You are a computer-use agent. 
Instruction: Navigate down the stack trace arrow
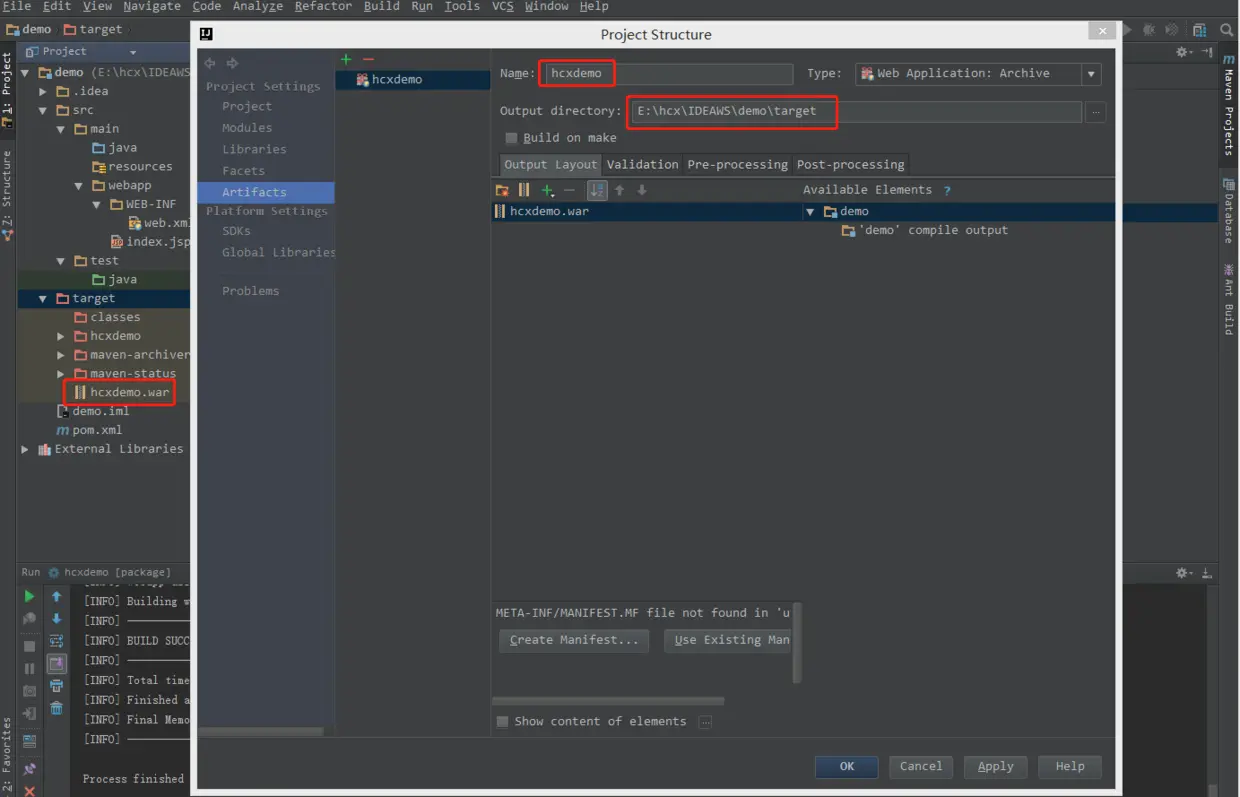pyautogui.click(x=57, y=619)
